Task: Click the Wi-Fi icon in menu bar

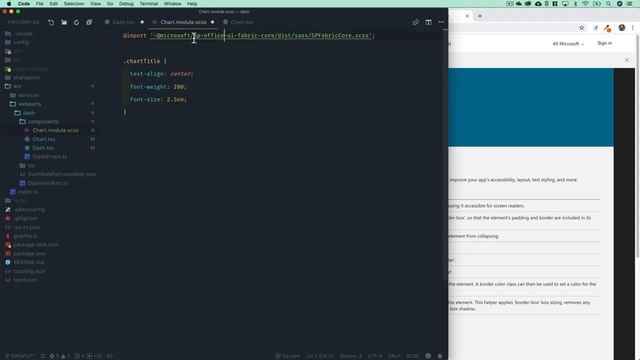Action: (585, 4)
